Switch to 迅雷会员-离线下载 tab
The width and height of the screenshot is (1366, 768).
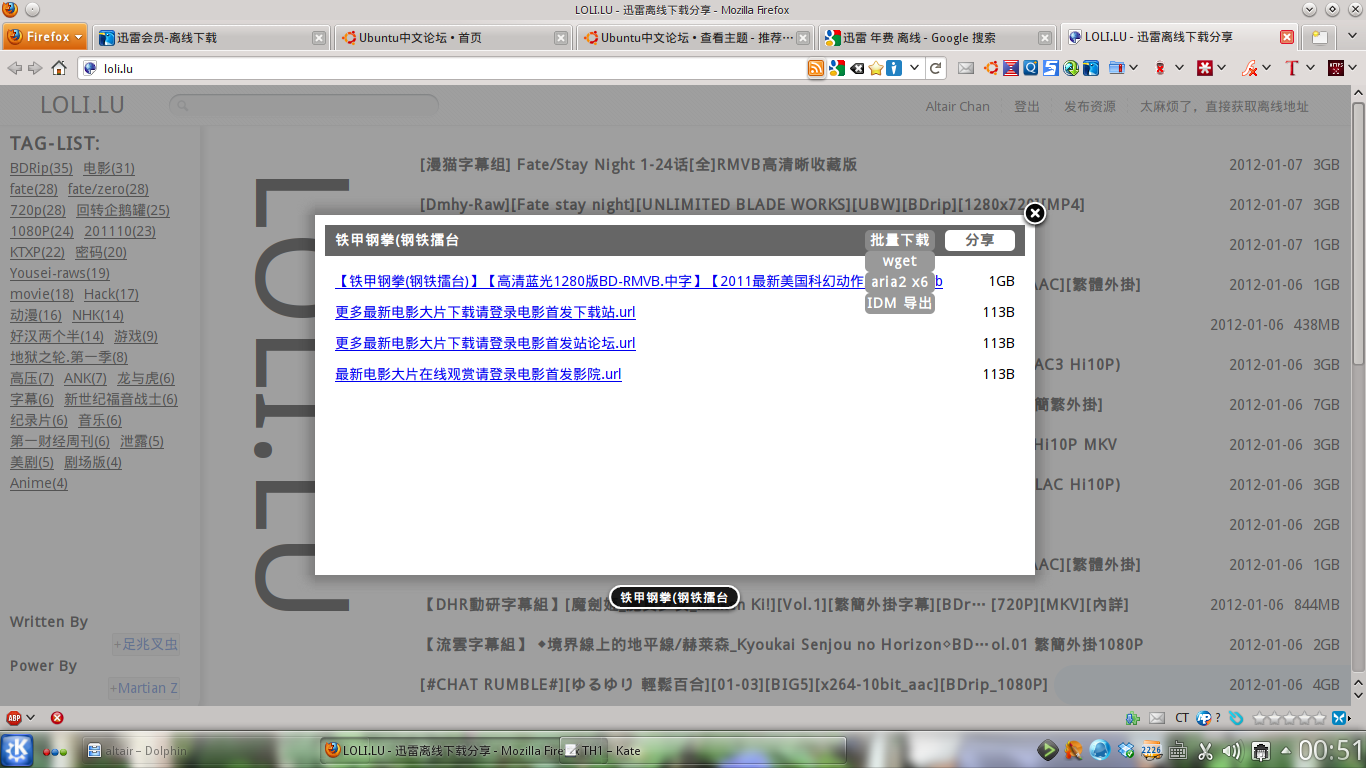pos(212,38)
